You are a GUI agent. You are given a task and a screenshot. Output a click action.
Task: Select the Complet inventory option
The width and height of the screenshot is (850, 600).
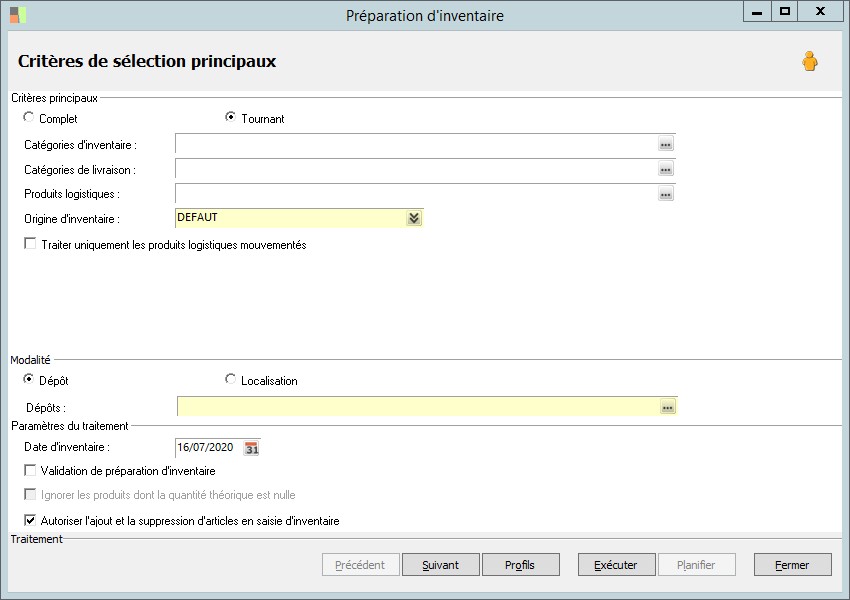pos(29,118)
